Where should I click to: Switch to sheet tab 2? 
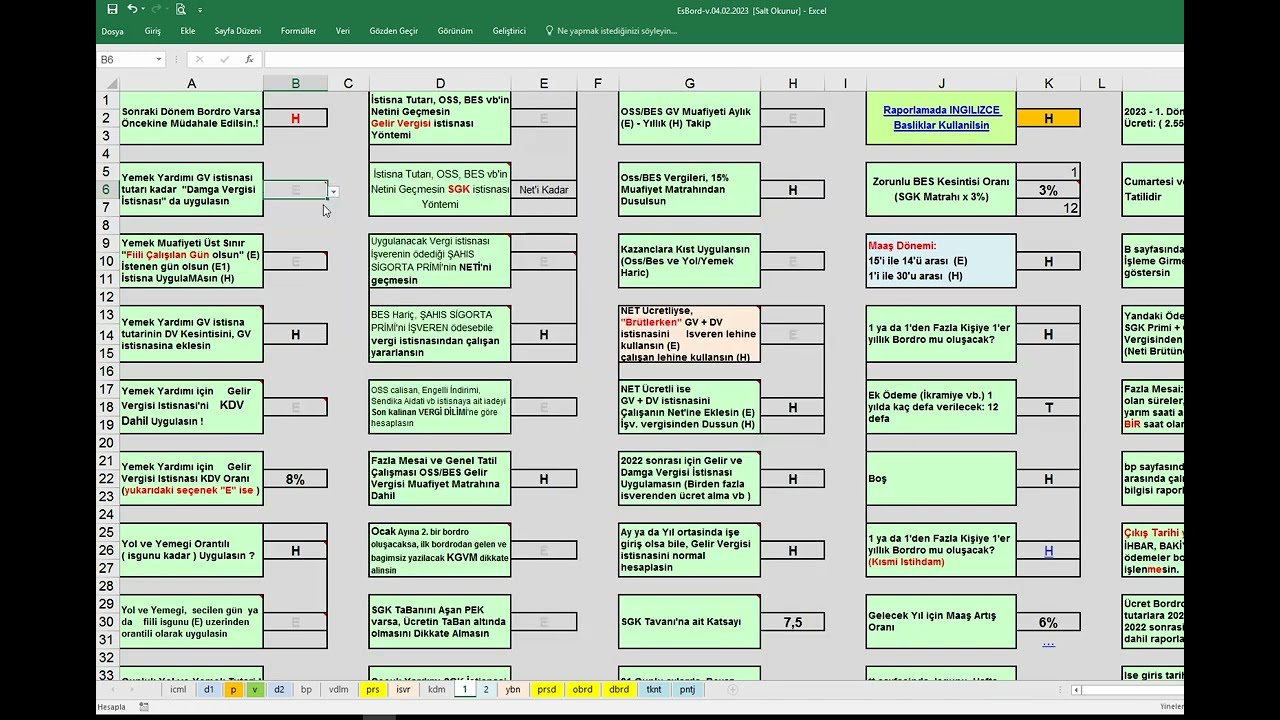486,689
